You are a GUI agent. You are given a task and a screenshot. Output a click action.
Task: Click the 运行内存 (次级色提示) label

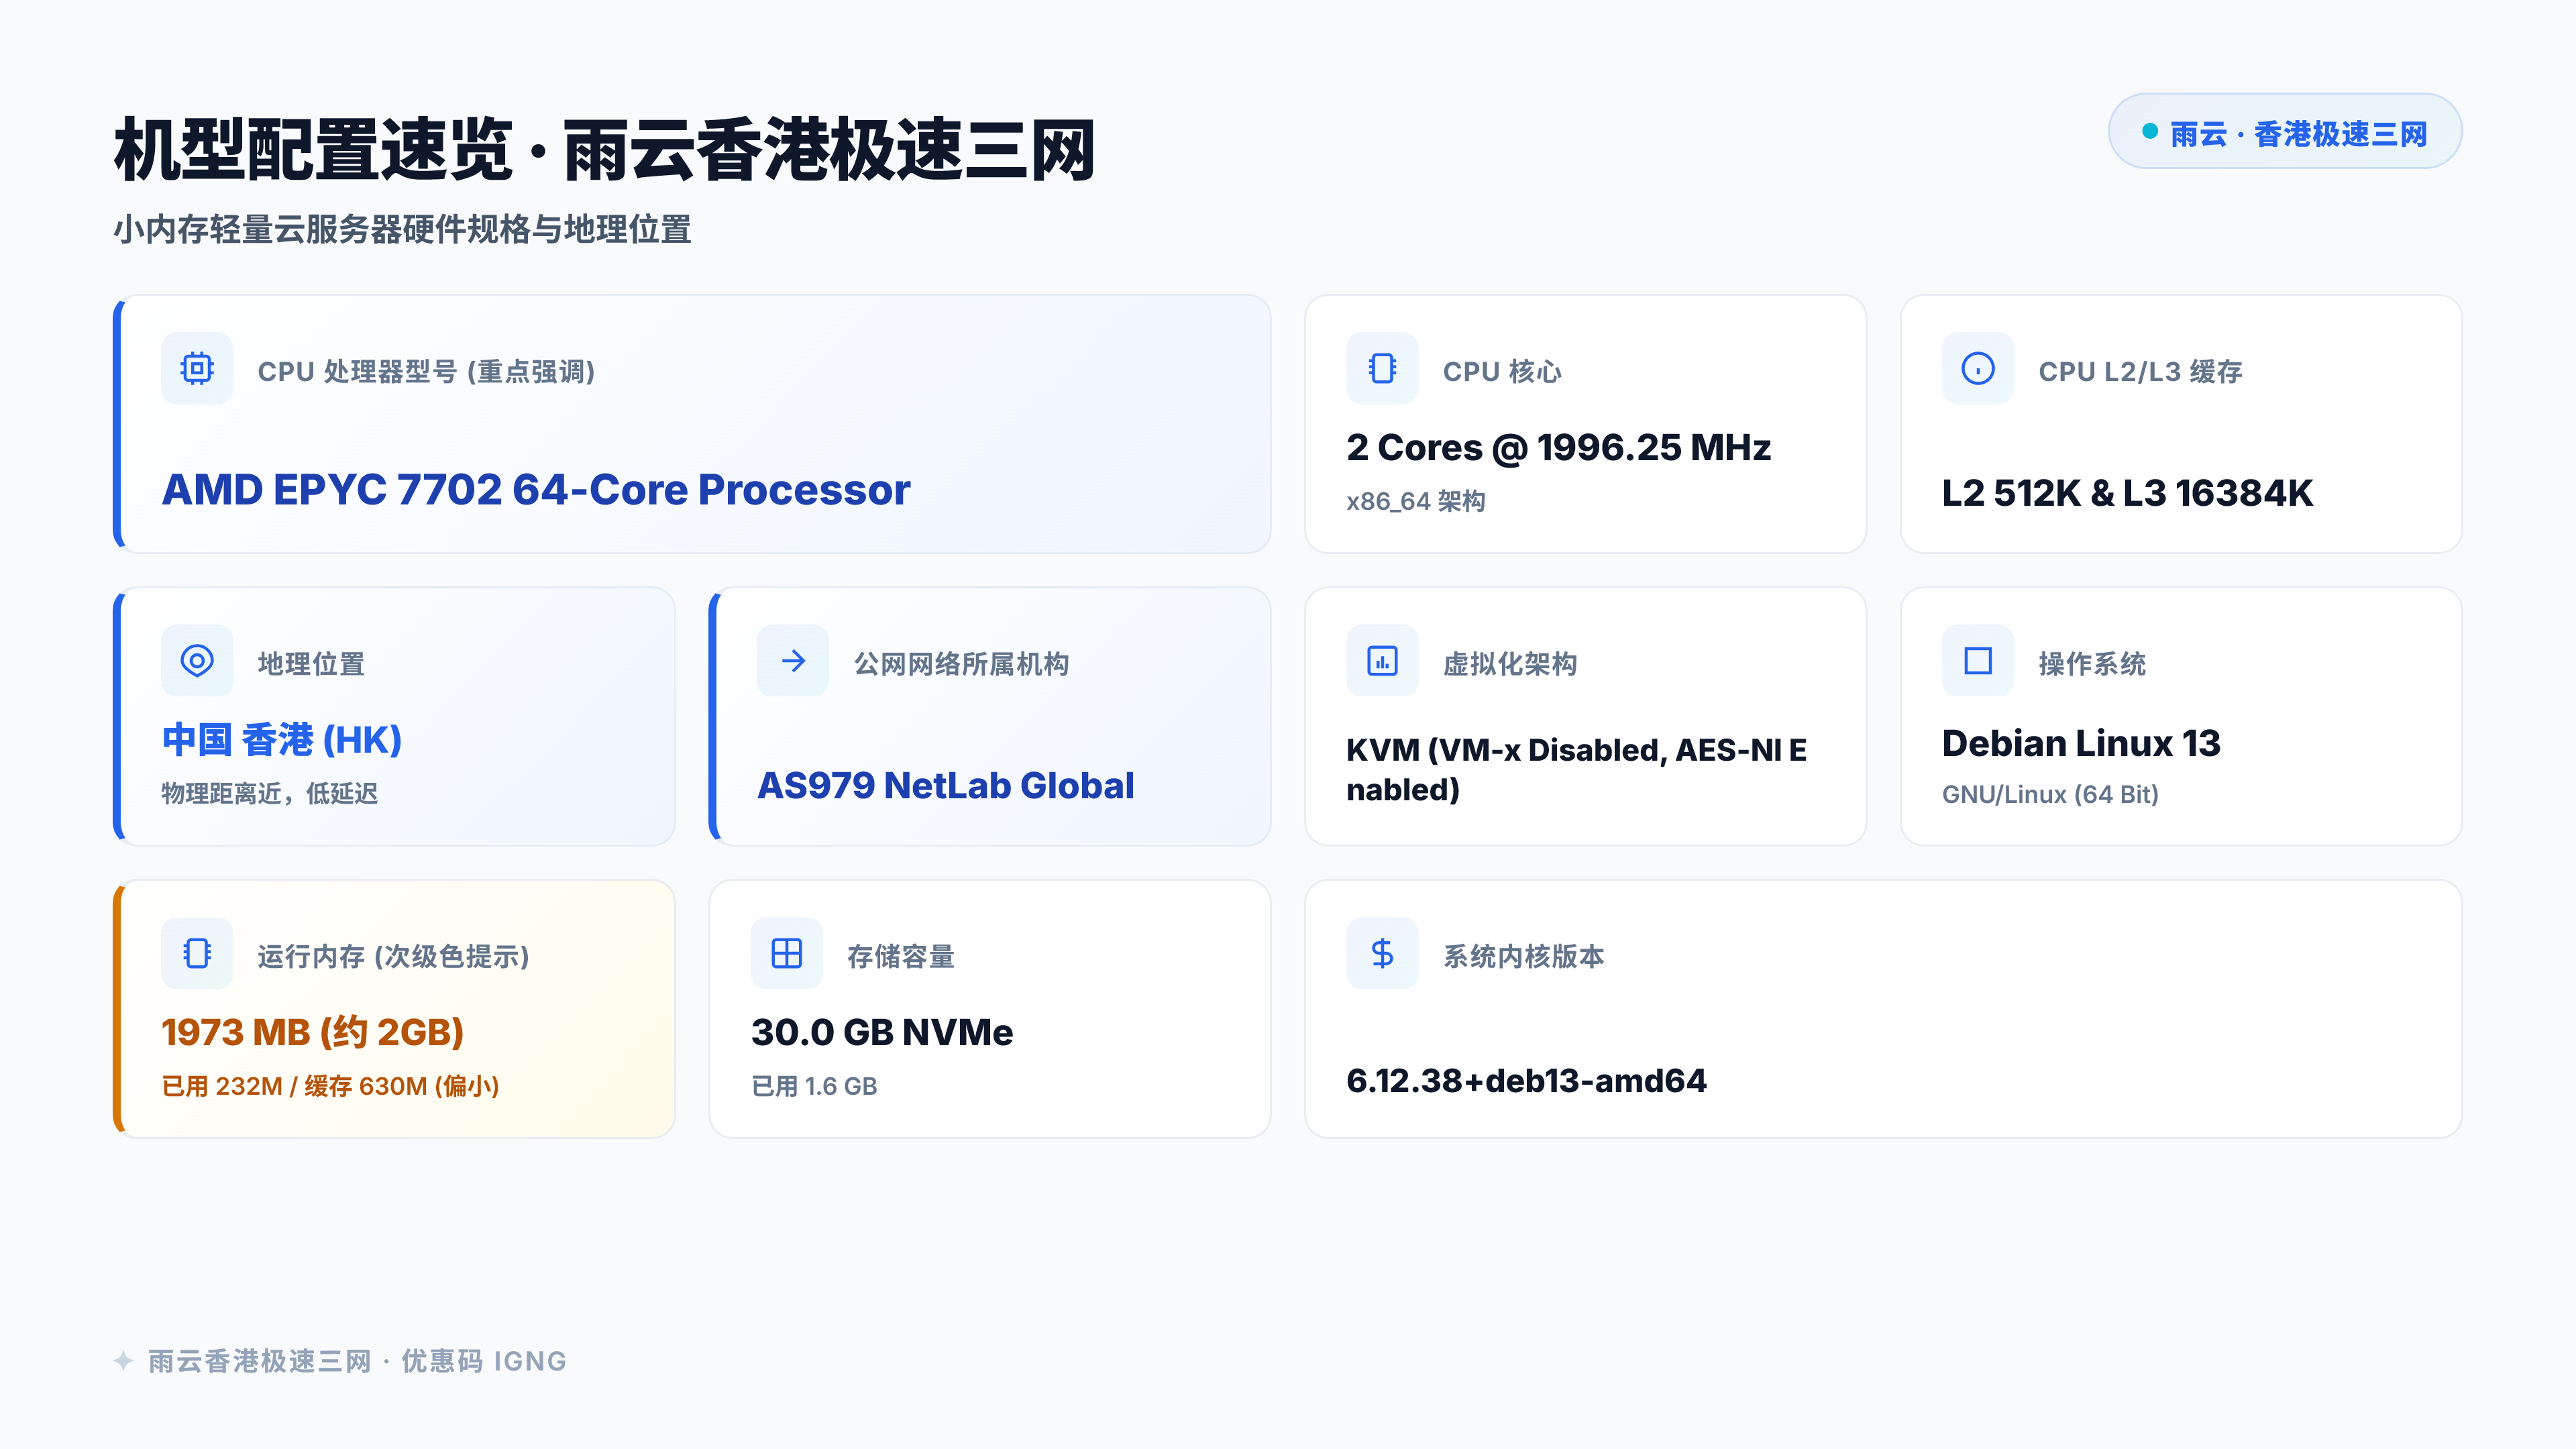pos(393,957)
